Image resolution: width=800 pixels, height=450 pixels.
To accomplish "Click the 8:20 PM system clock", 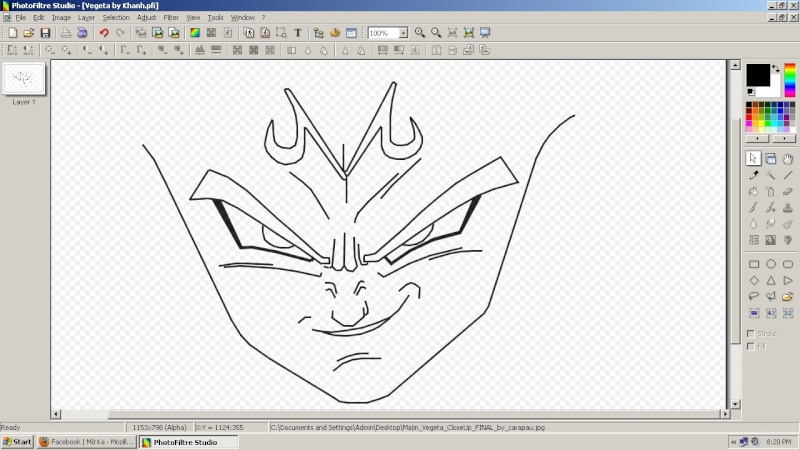I will (779, 442).
